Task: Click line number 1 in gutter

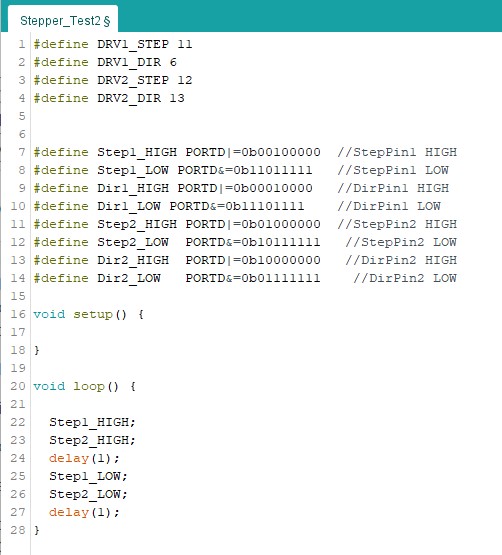Action: [x=22, y=44]
